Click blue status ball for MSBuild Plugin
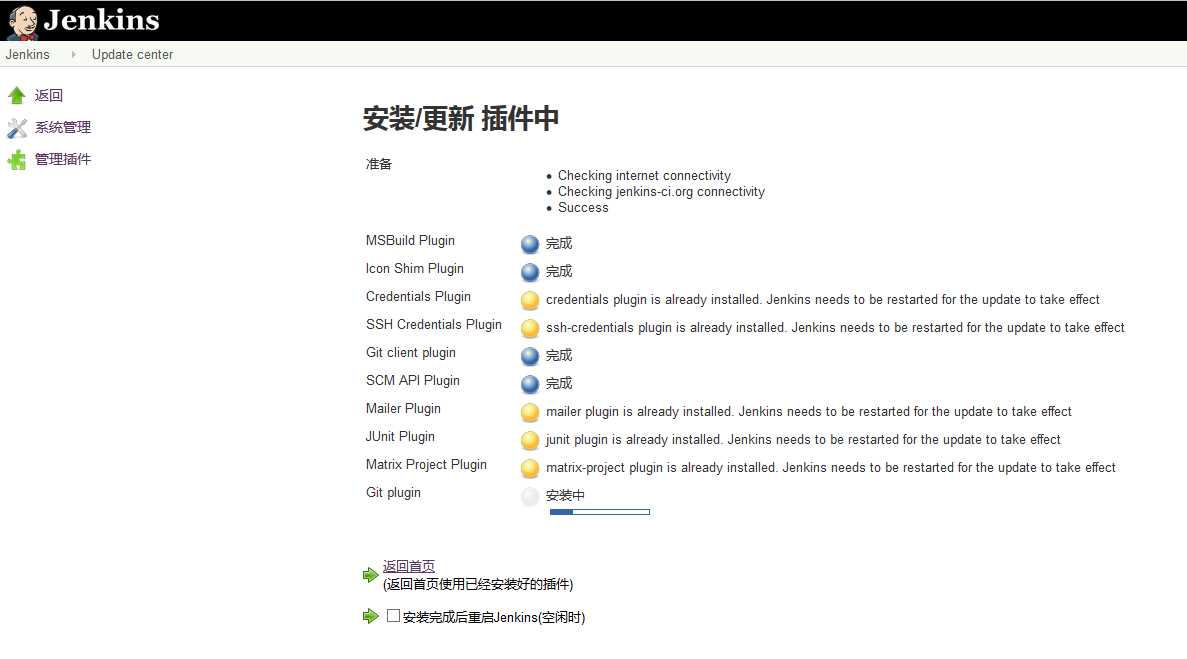Image resolution: width=1187 pixels, height=659 pixels. (x=530, y=244)
